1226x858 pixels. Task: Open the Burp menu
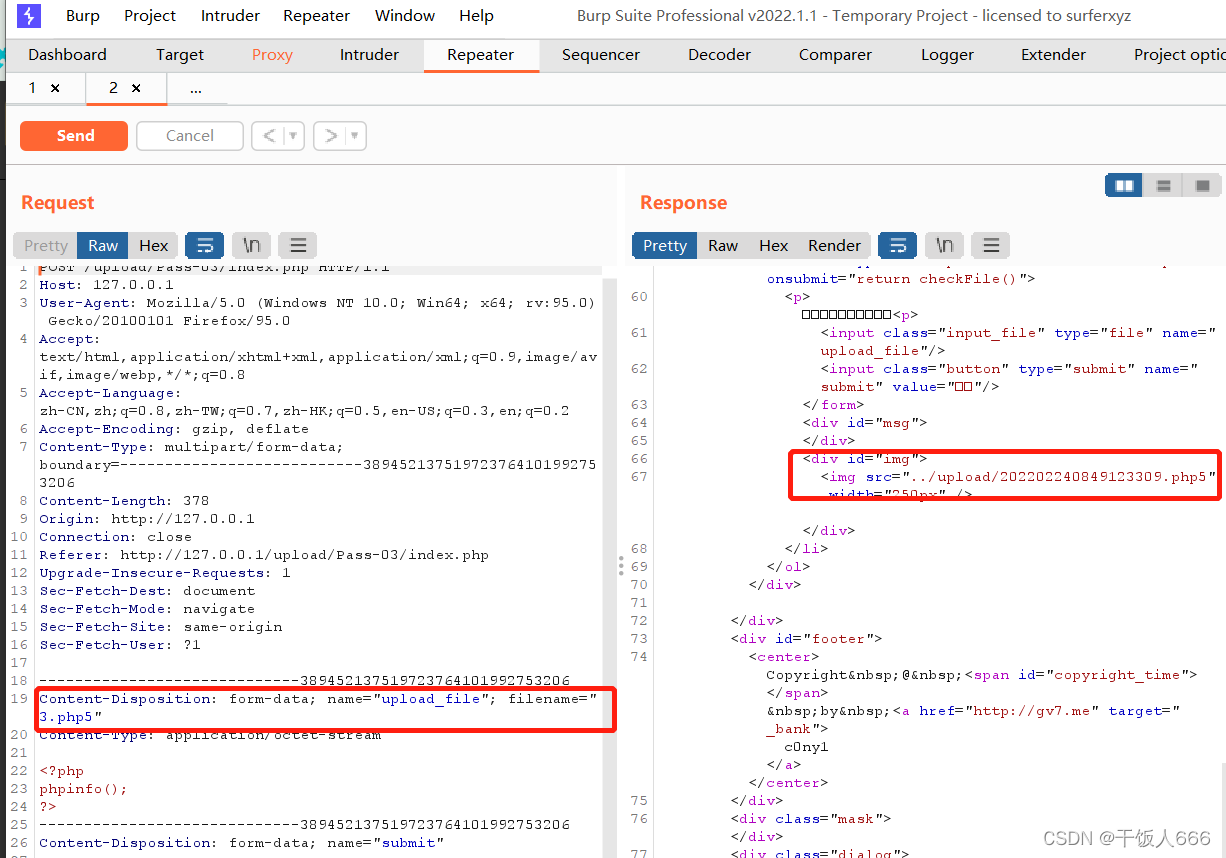tap(82, 16)
